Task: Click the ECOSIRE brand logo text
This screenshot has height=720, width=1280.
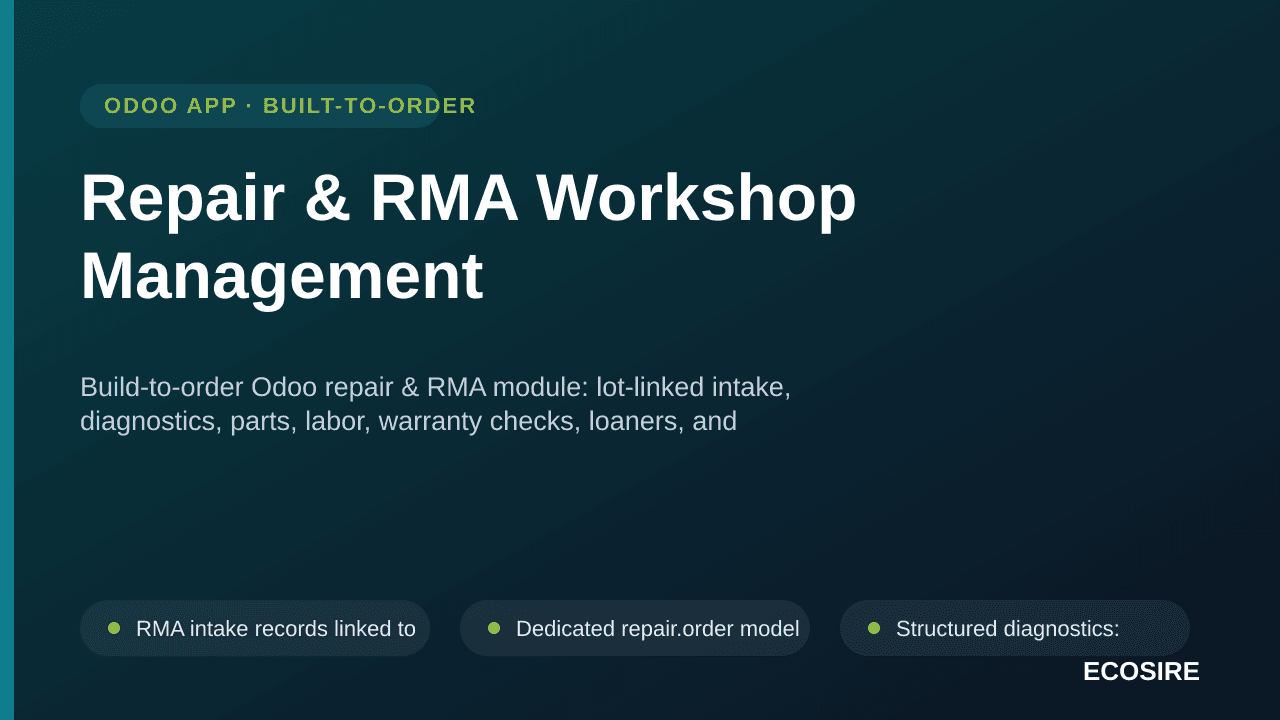Action: coord(1141,672)
